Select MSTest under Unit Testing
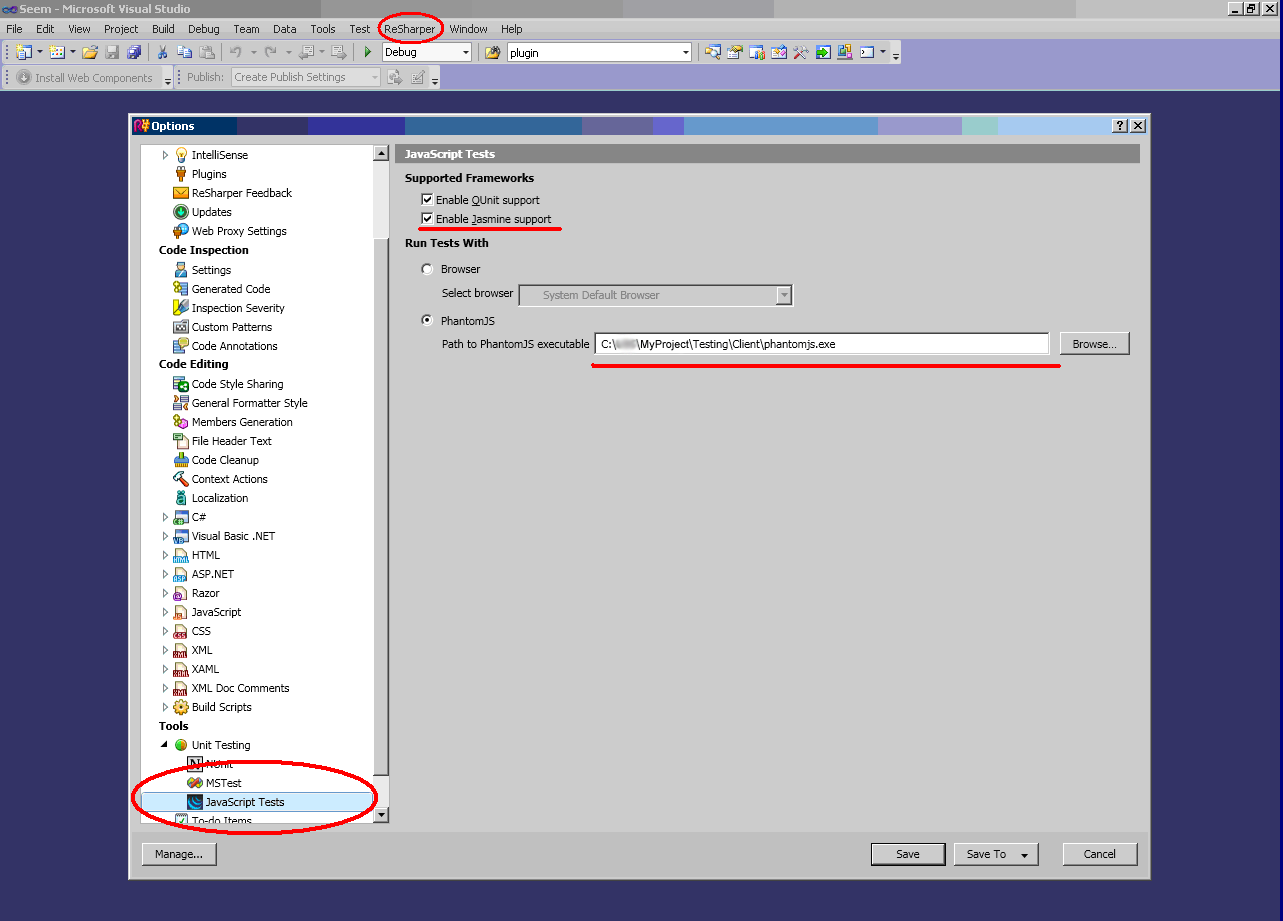Screen dimensions: 1283x921 (x=223, y=783)
